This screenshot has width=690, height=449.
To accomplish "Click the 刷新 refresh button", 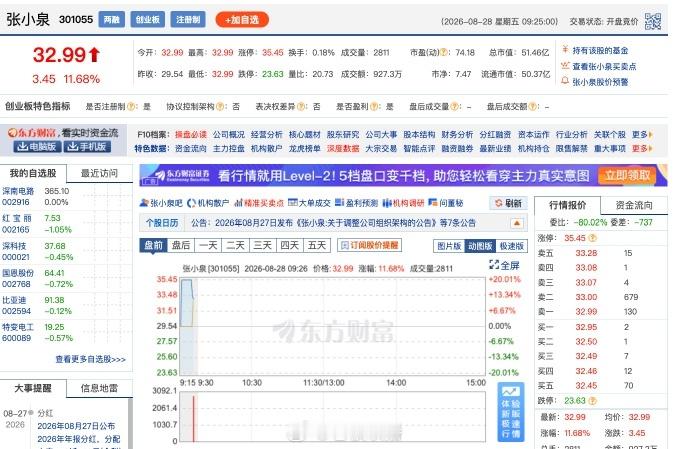I will click(508, 203).
